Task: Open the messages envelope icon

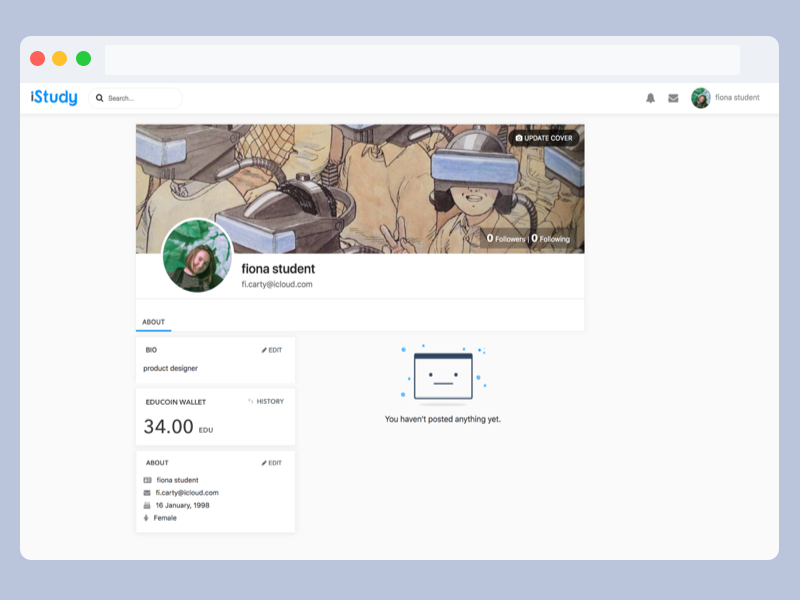Action: 673,98
